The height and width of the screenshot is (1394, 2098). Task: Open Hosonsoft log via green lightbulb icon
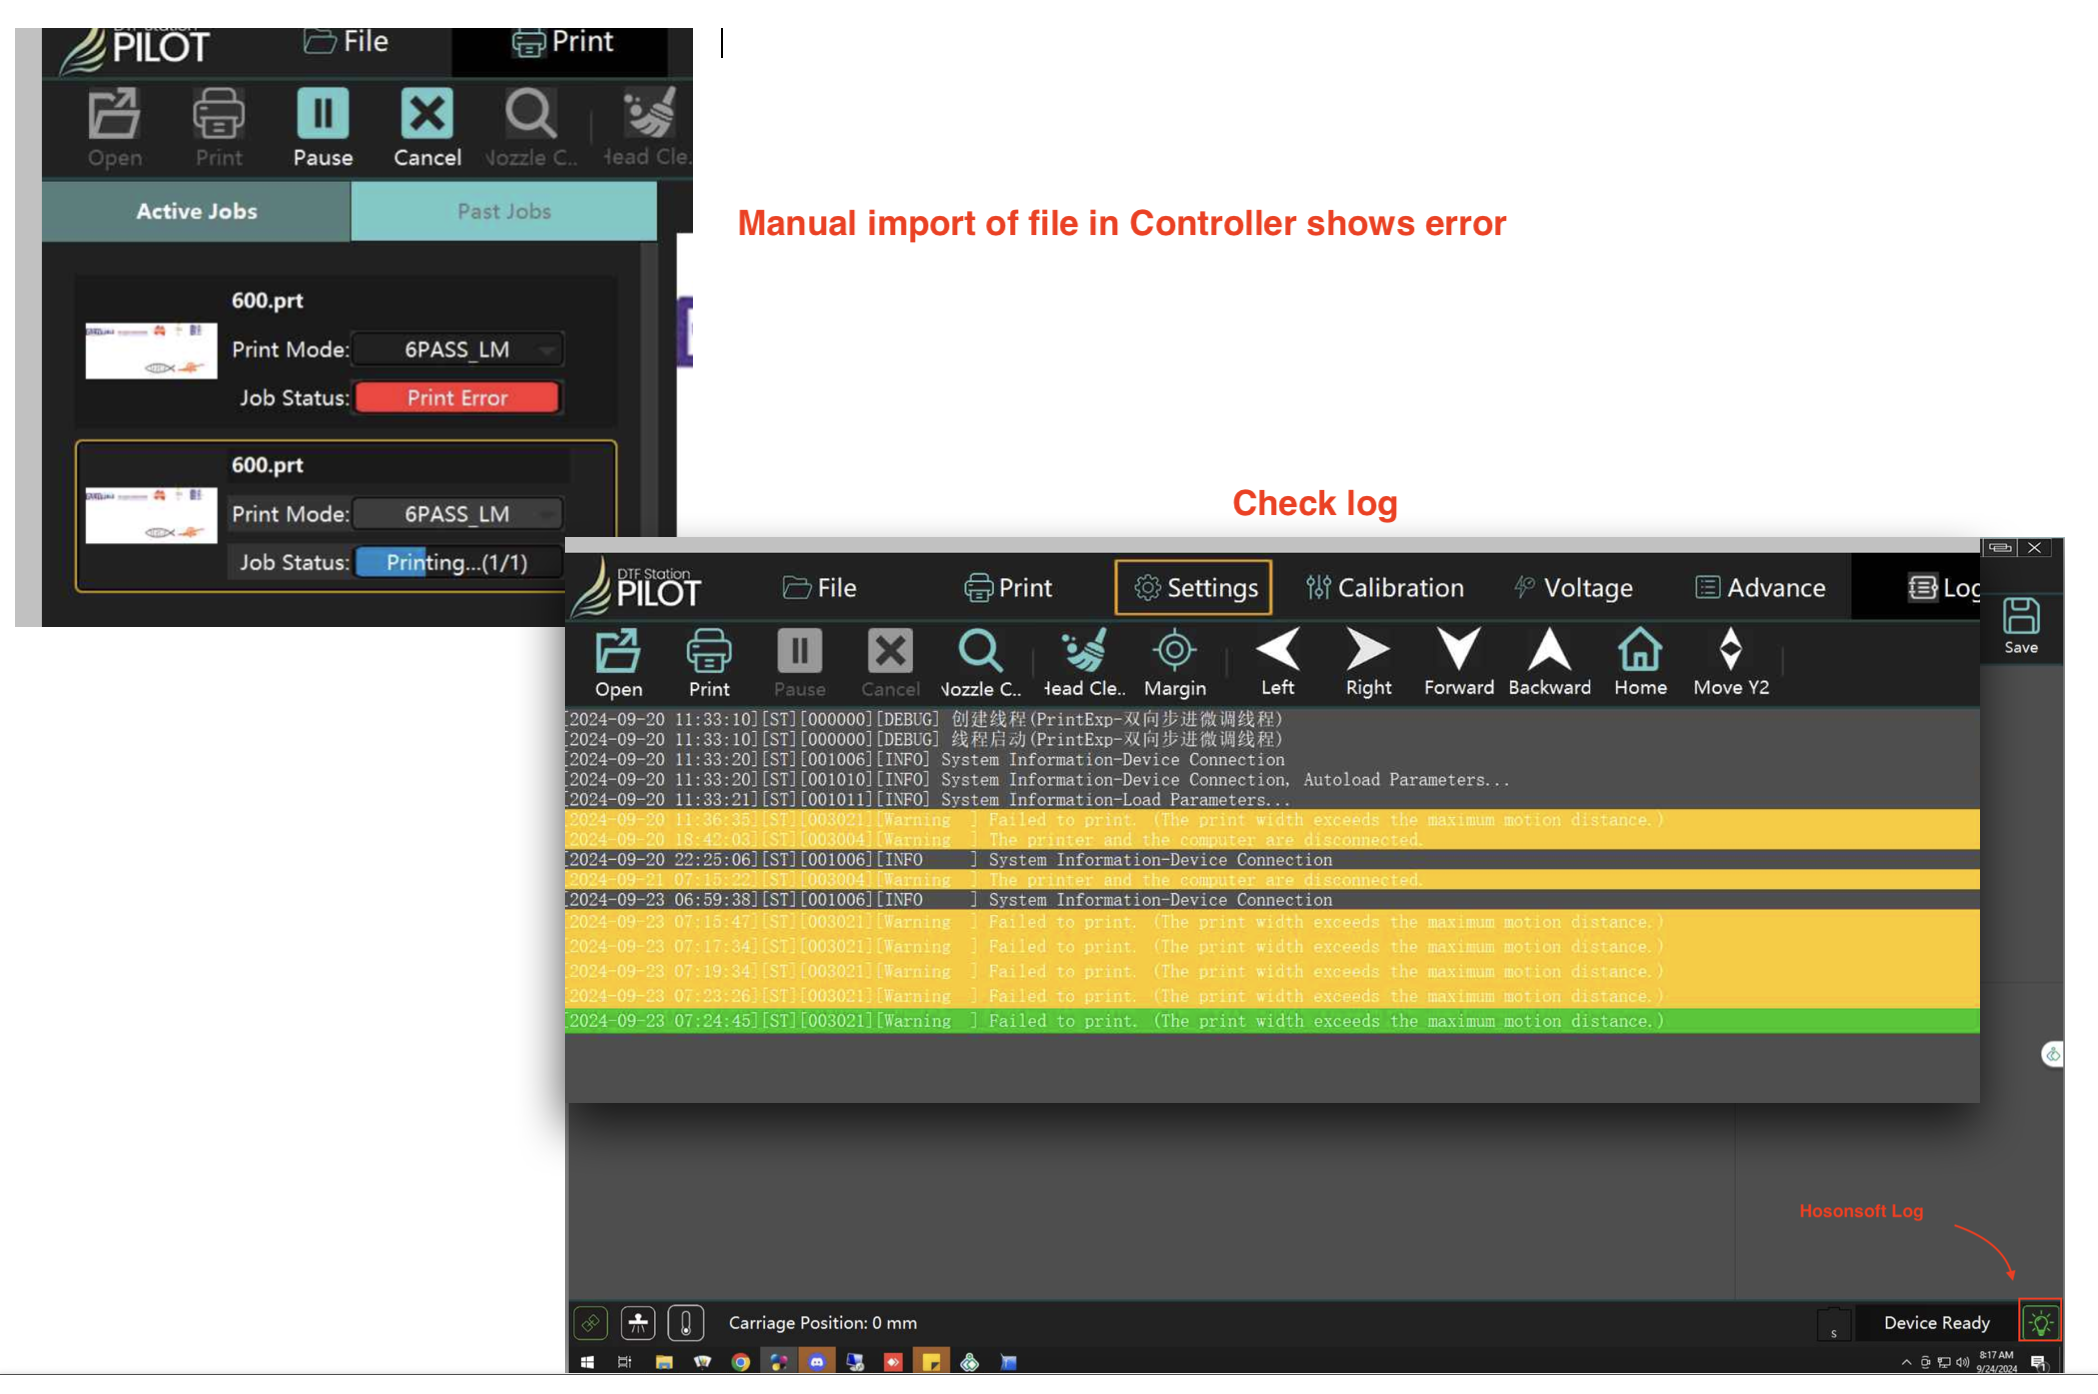[2040, 1323]
